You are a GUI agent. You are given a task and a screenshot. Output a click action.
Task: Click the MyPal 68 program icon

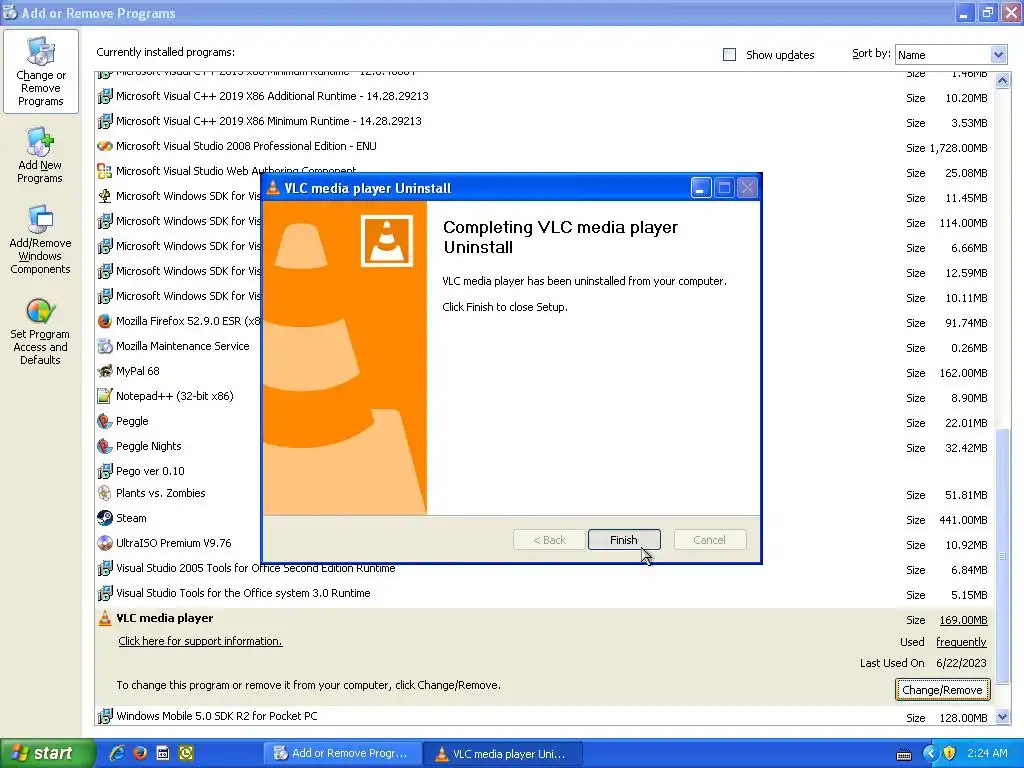(104, 371)
